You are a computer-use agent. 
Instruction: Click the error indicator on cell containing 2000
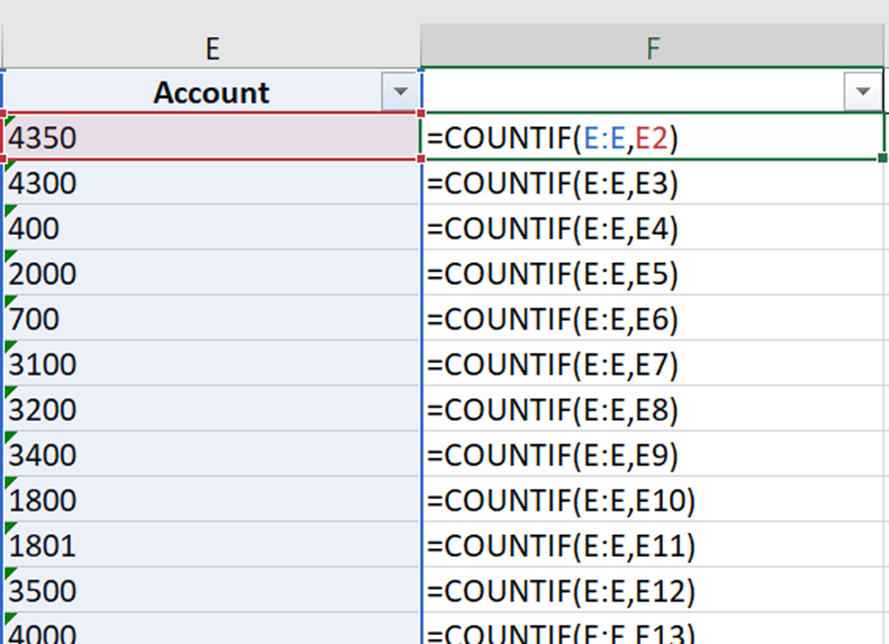pyautogui.click(x=8, y=256)
